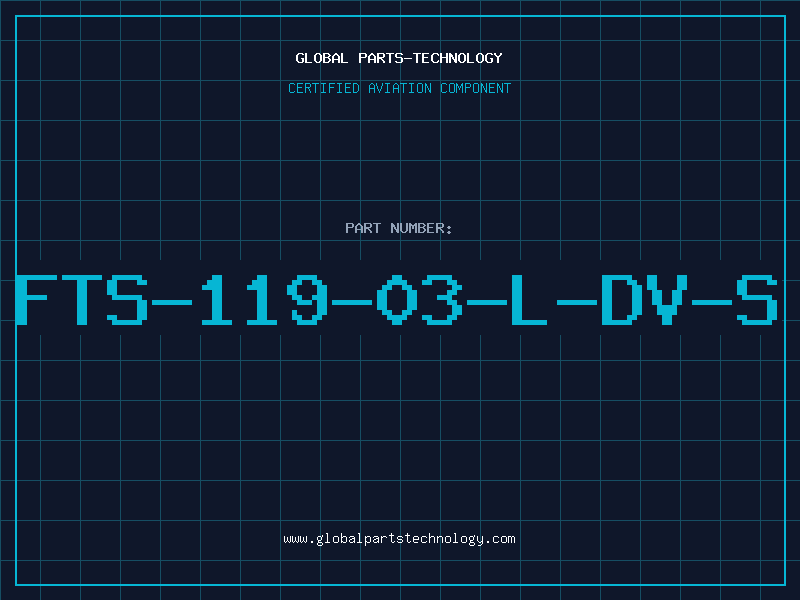
Task: Click the .com ending of the website address
Action: (x=499, y=539)
